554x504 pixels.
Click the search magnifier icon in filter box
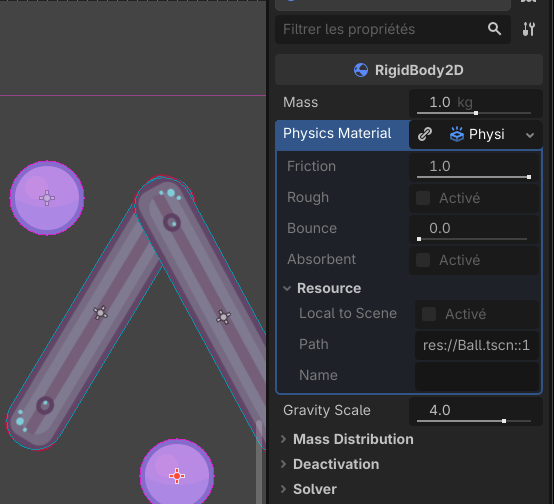click(x=494, y=29)
